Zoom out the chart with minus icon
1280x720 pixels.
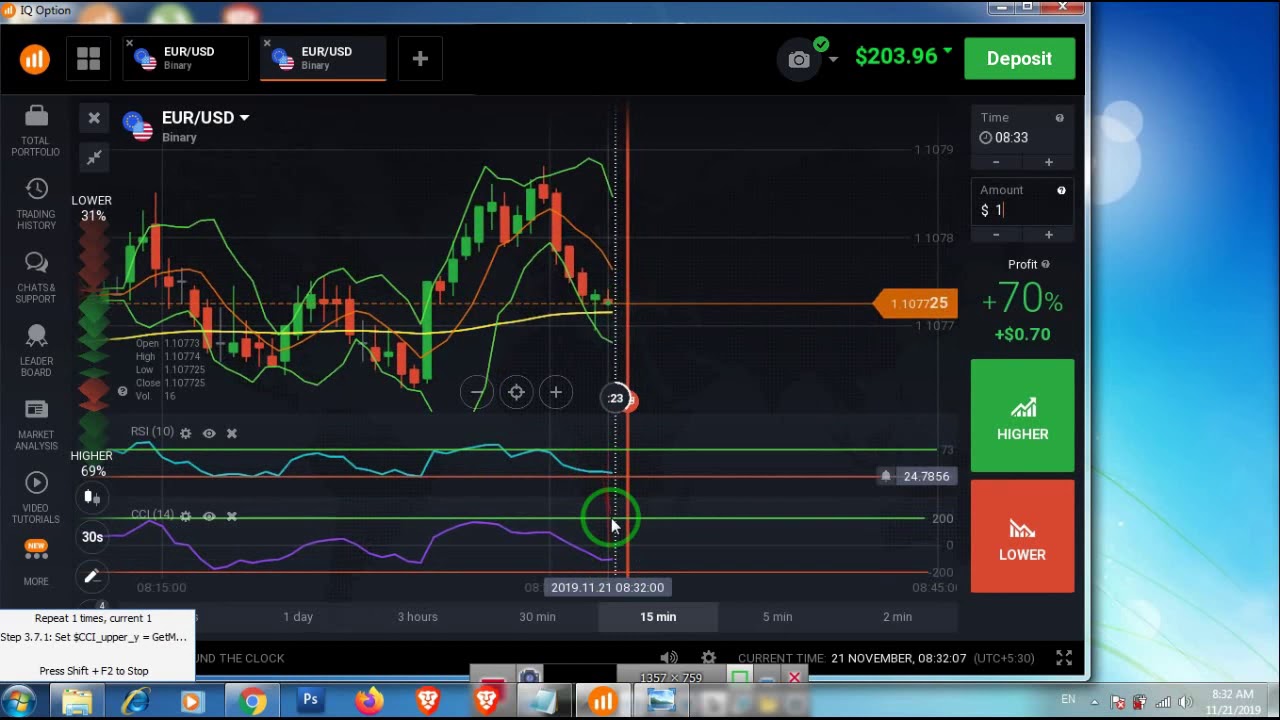click(477, 393)
